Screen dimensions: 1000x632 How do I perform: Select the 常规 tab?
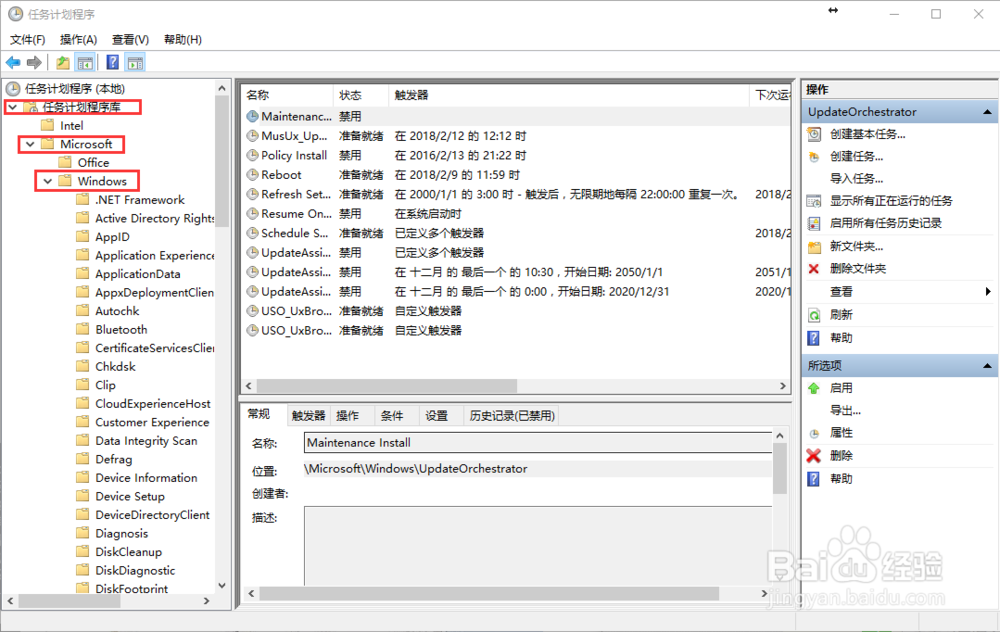pyautogui.click(x=259, y=414)
